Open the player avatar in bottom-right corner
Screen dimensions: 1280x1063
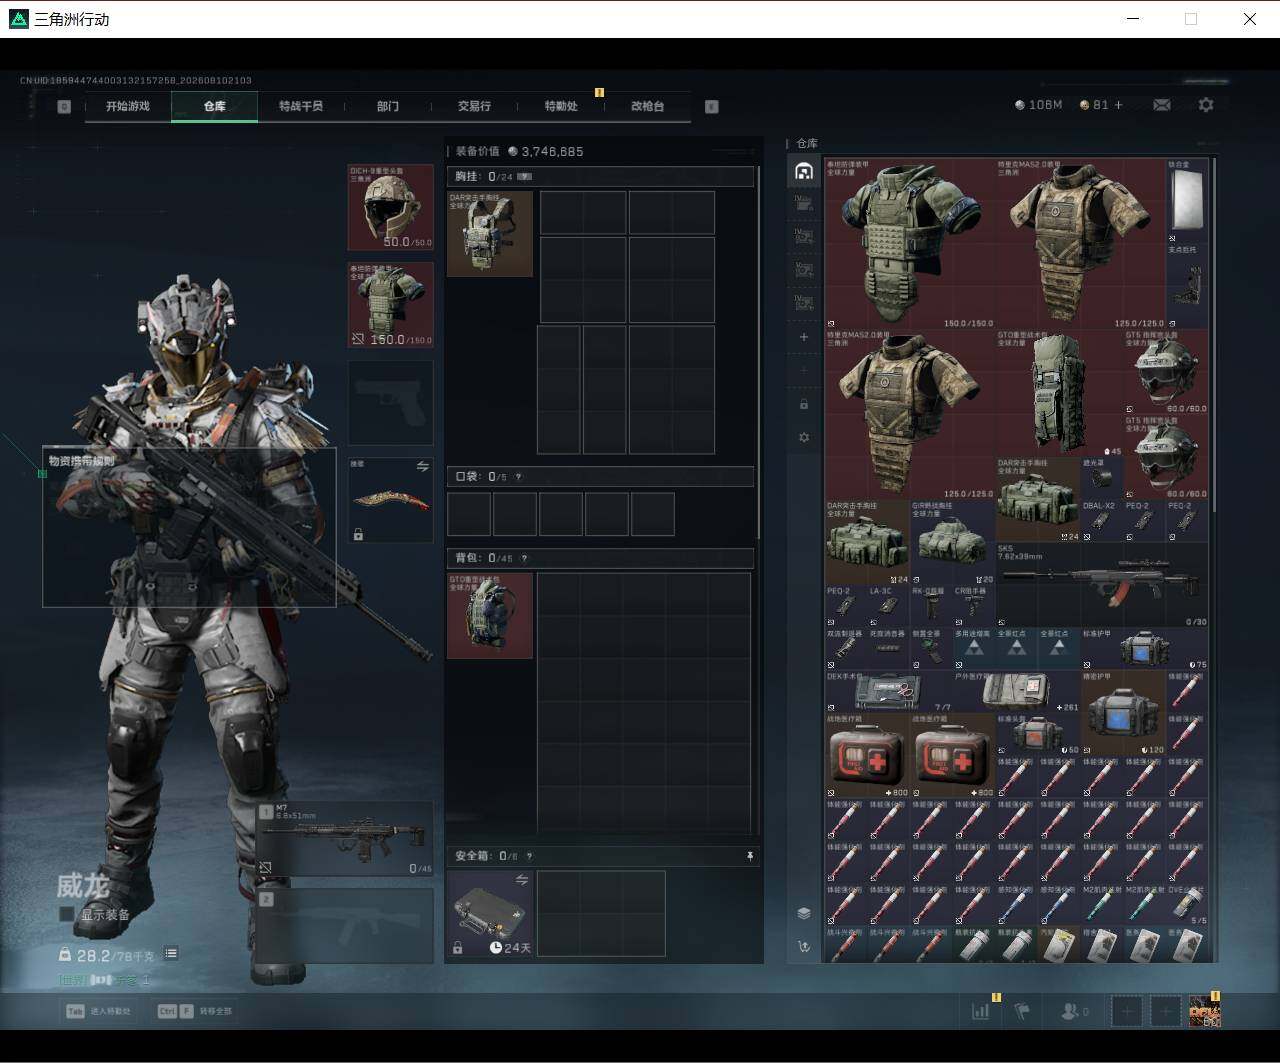pos(1204,1011)
